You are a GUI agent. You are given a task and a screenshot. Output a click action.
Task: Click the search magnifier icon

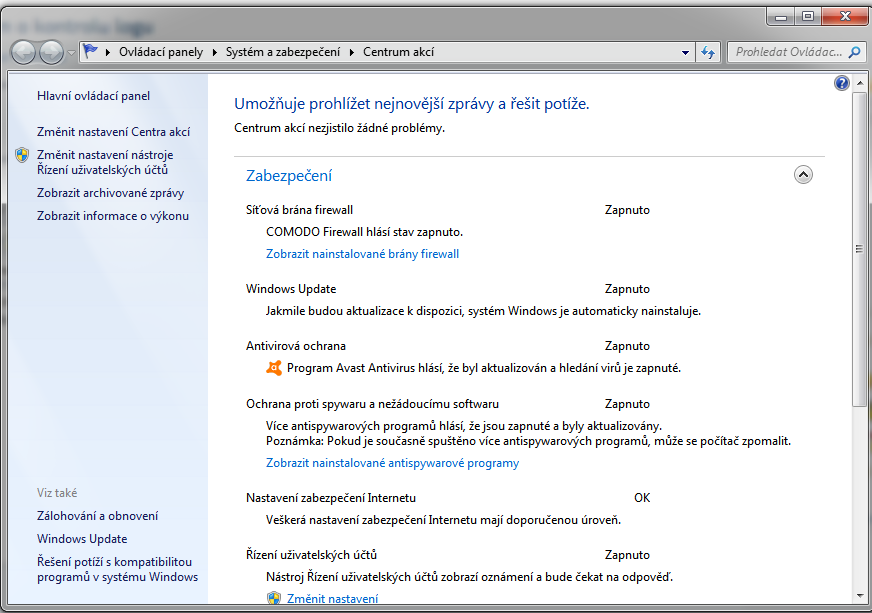coord(855,52)
